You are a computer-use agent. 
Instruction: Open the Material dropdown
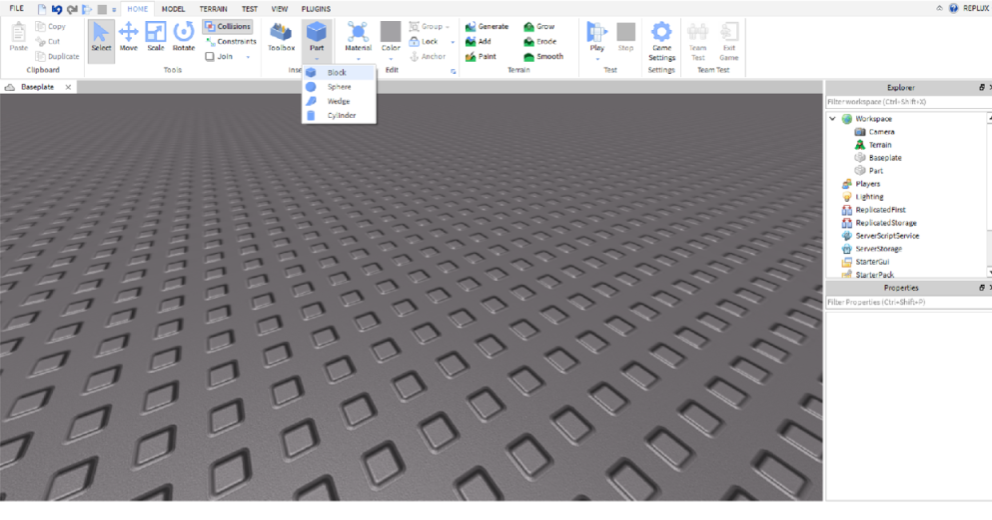(x=358, y=58)
